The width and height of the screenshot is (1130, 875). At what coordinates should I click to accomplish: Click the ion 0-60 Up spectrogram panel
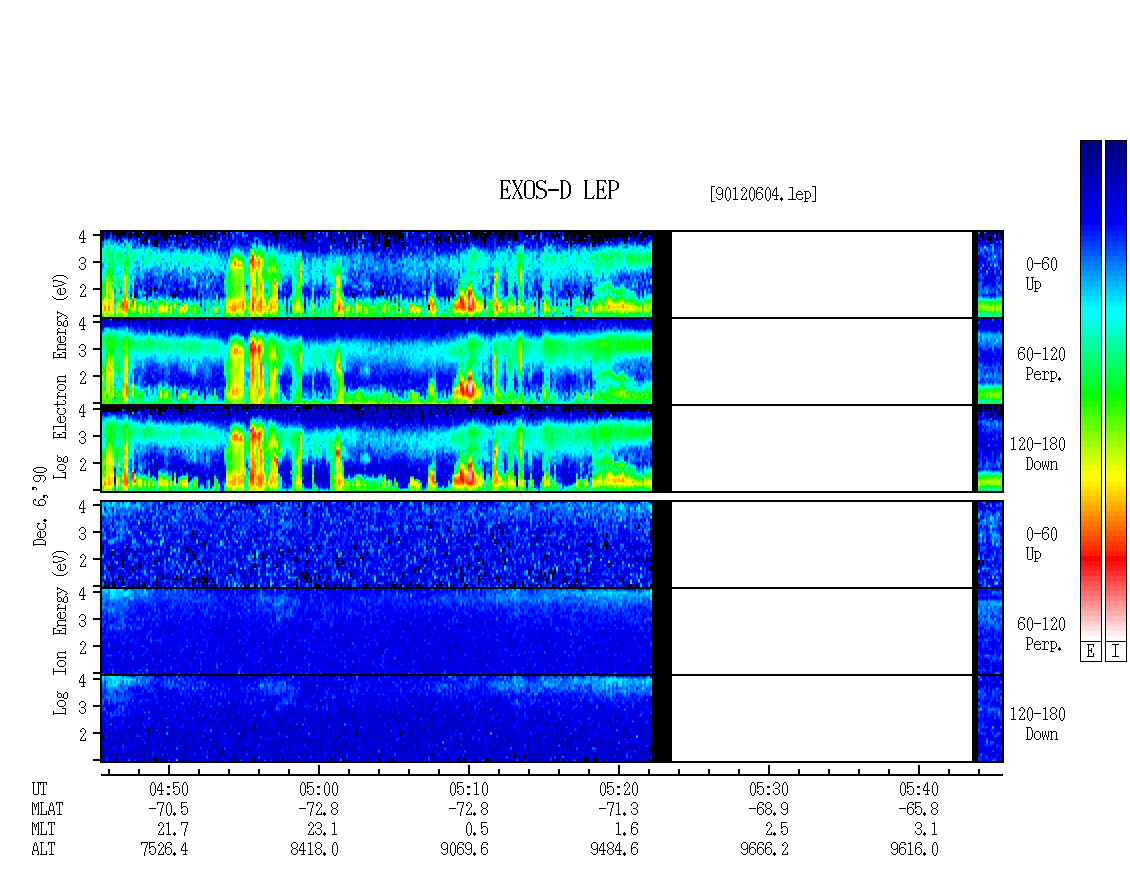[552, 544]
